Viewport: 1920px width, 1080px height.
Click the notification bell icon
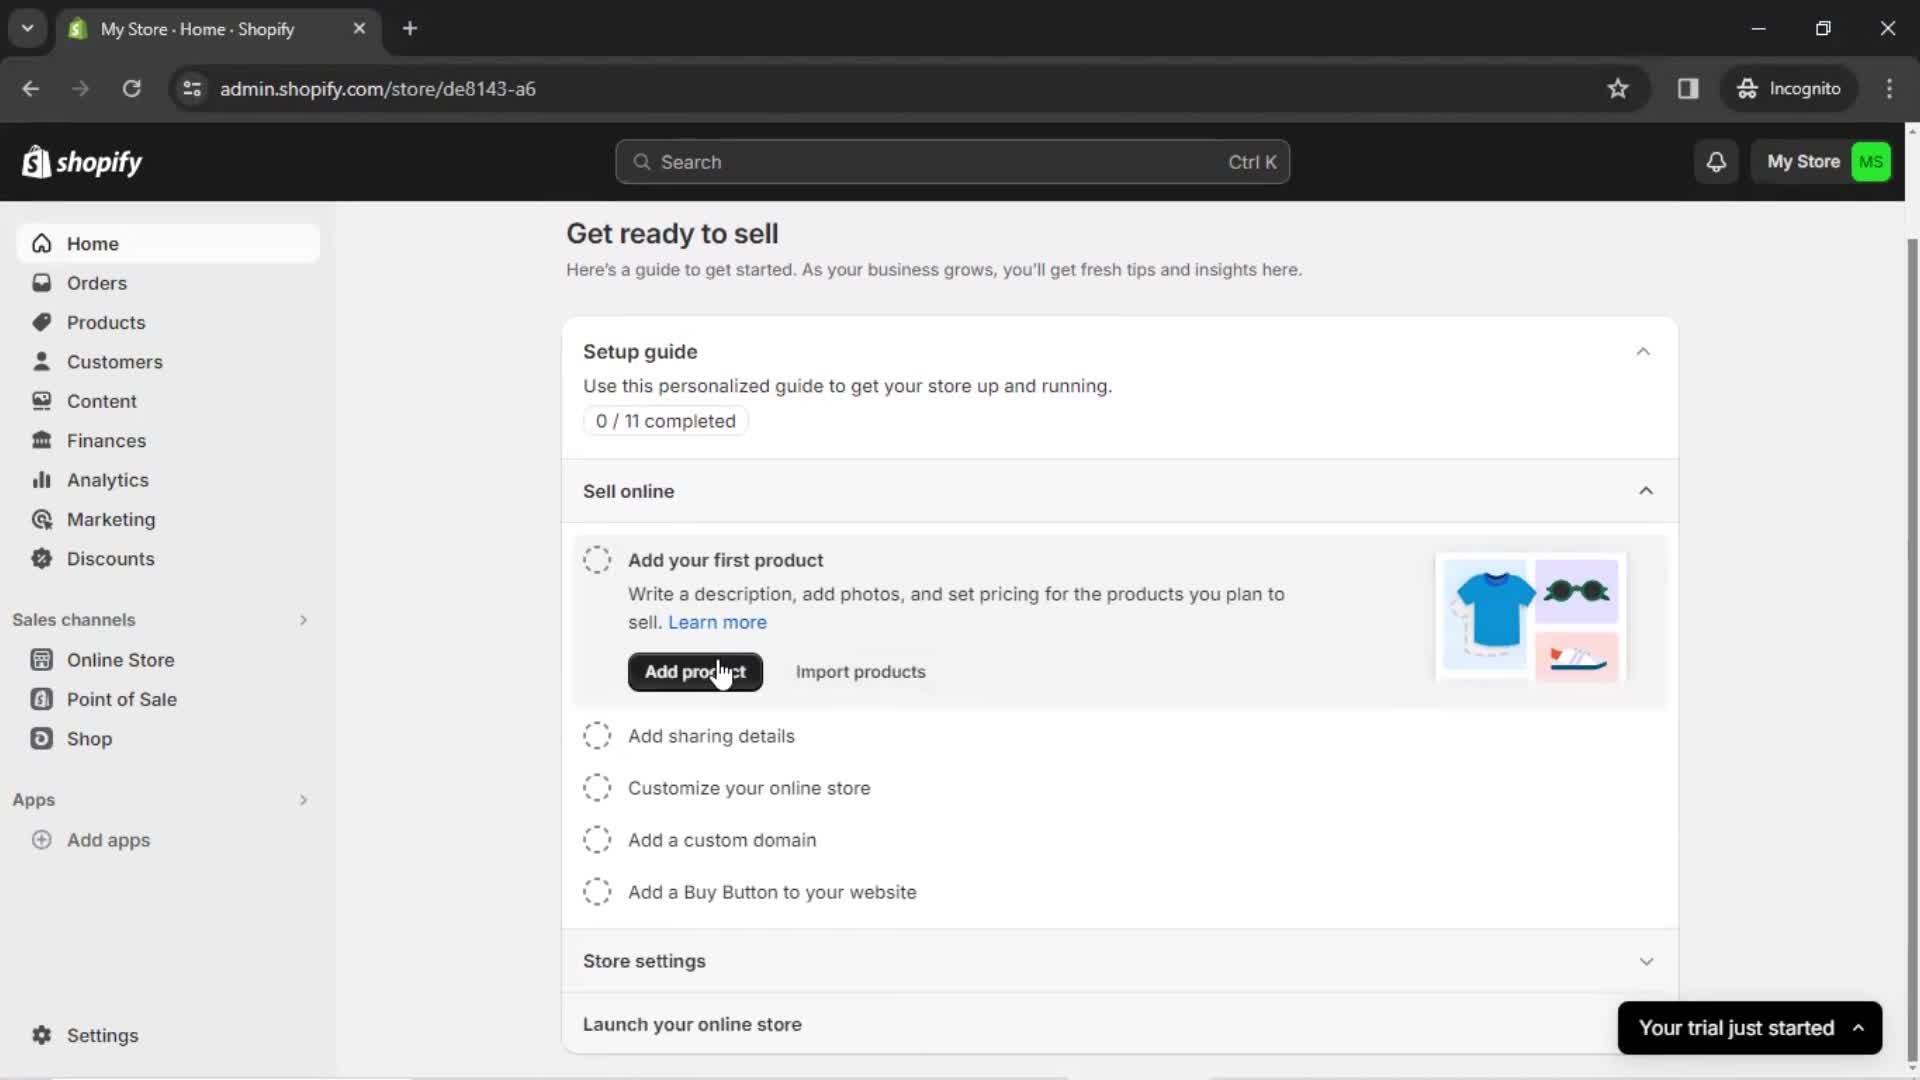(x=1717, y=161)
